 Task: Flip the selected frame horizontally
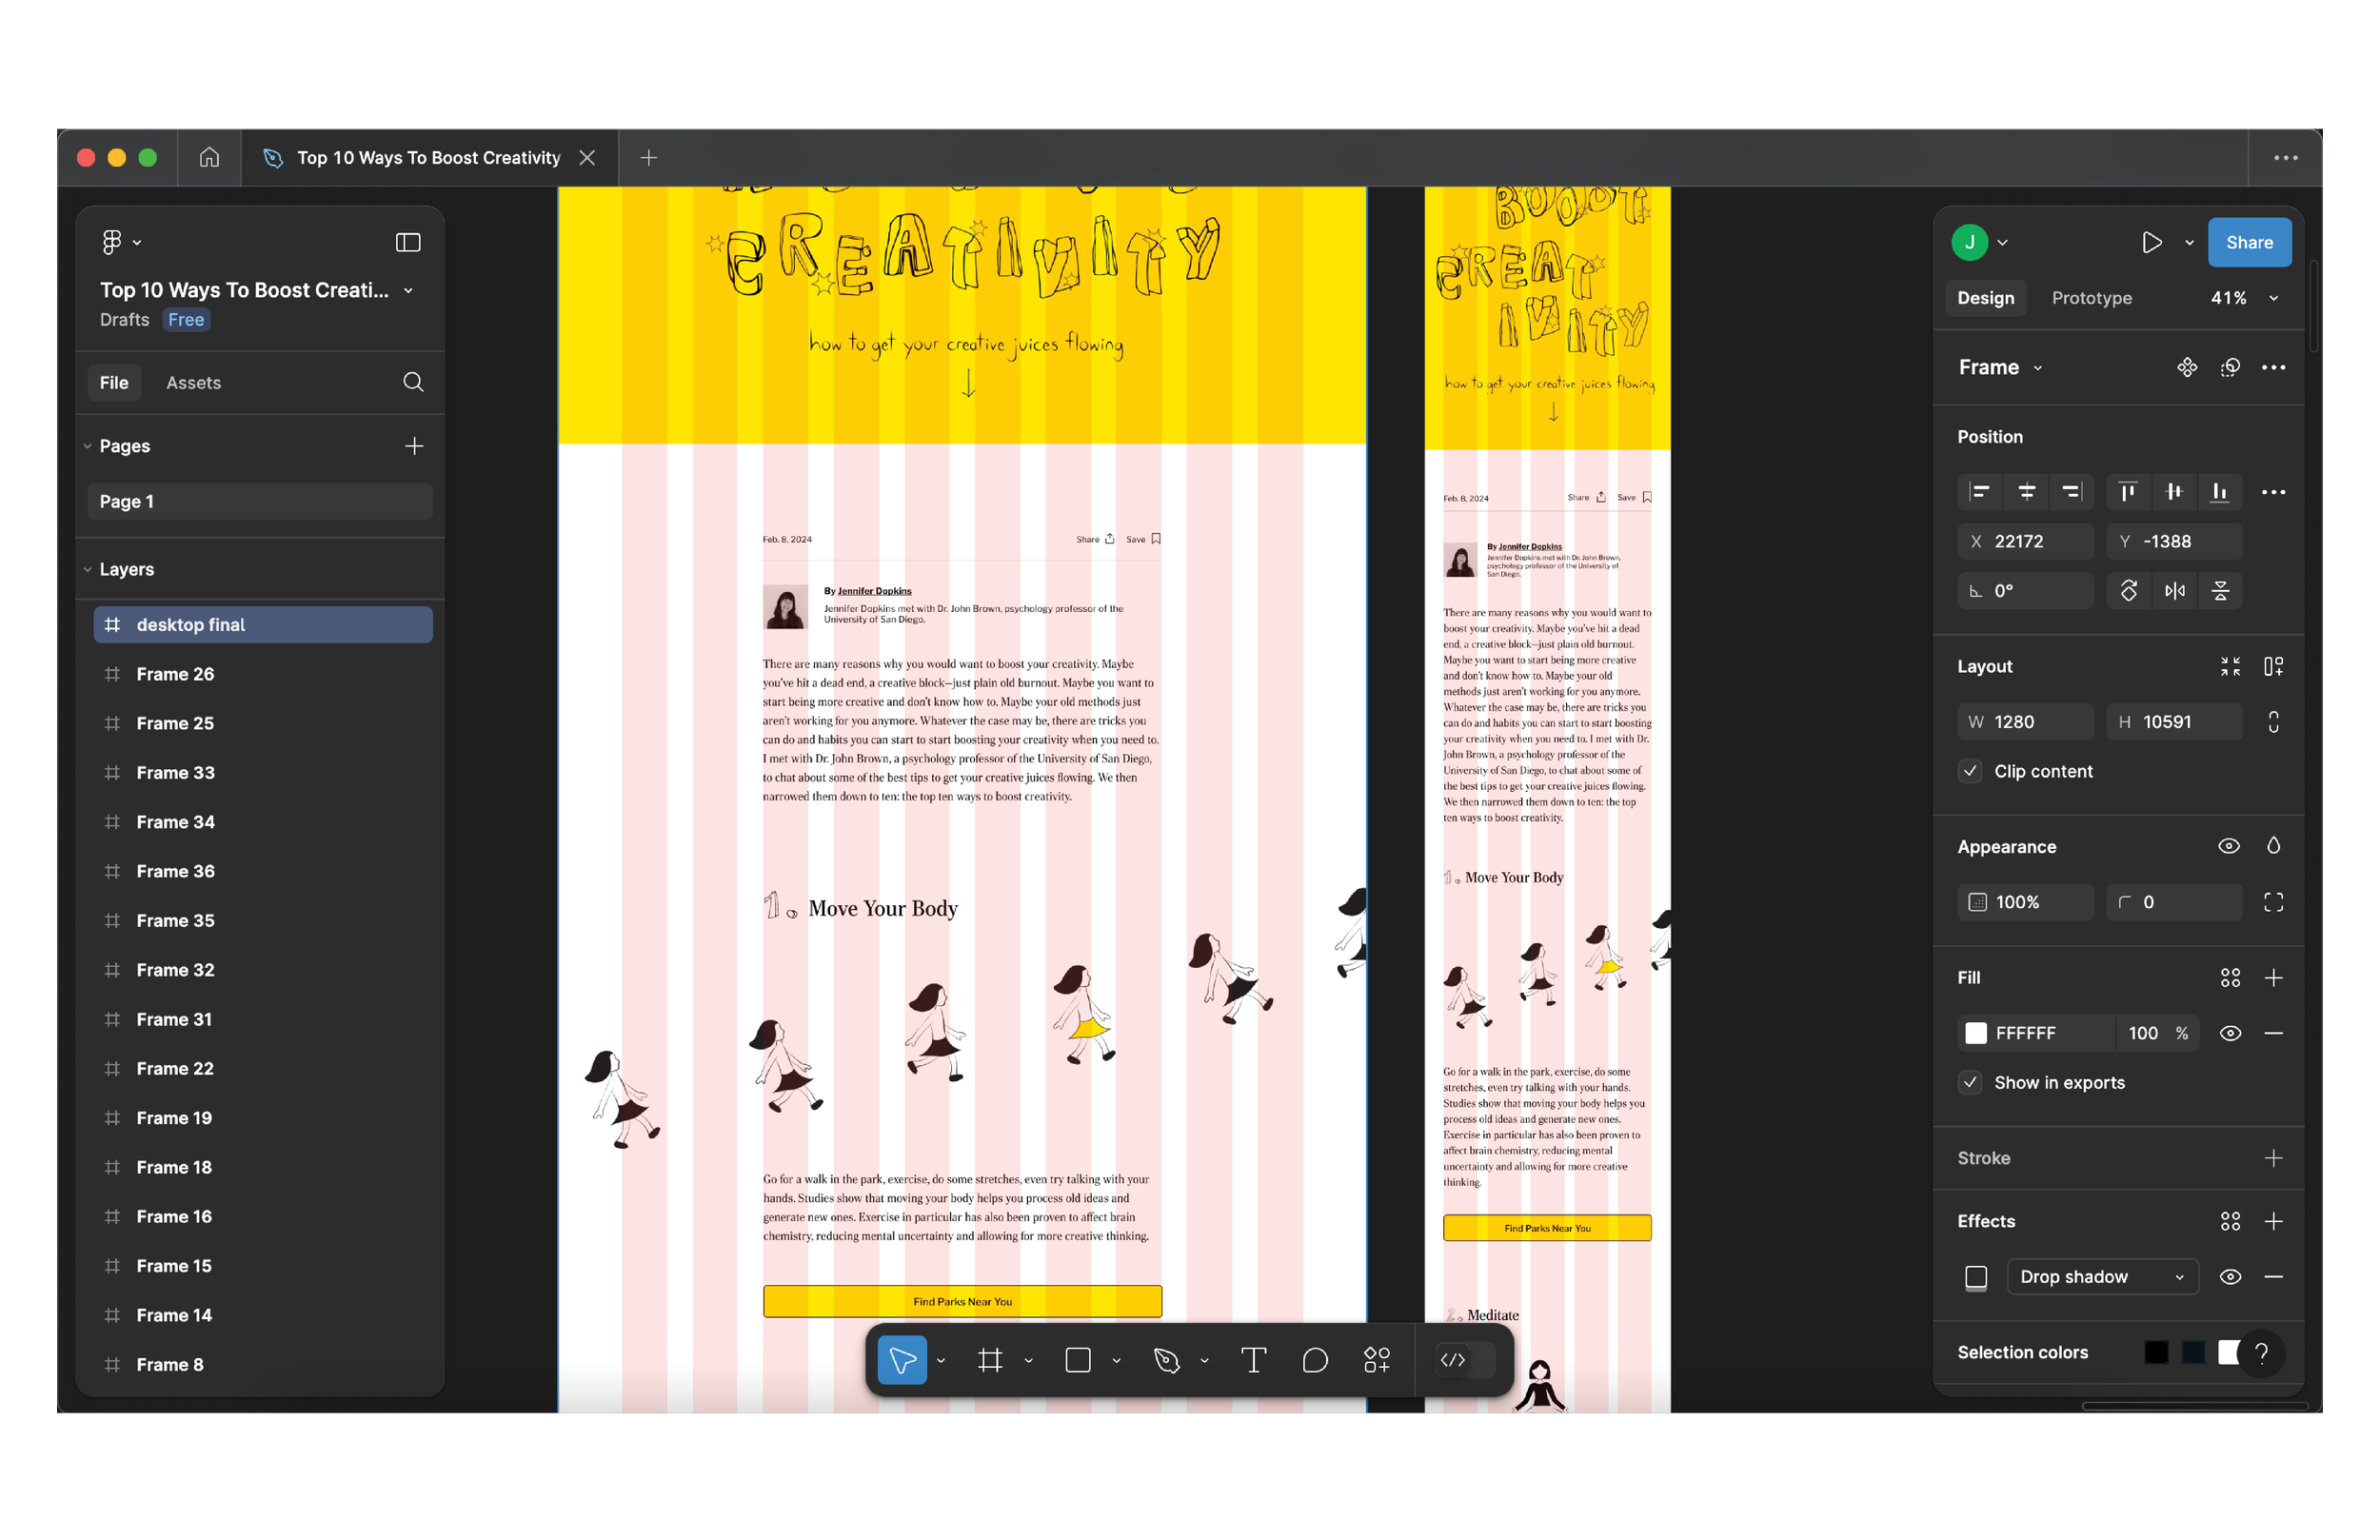click(2174, 590)
